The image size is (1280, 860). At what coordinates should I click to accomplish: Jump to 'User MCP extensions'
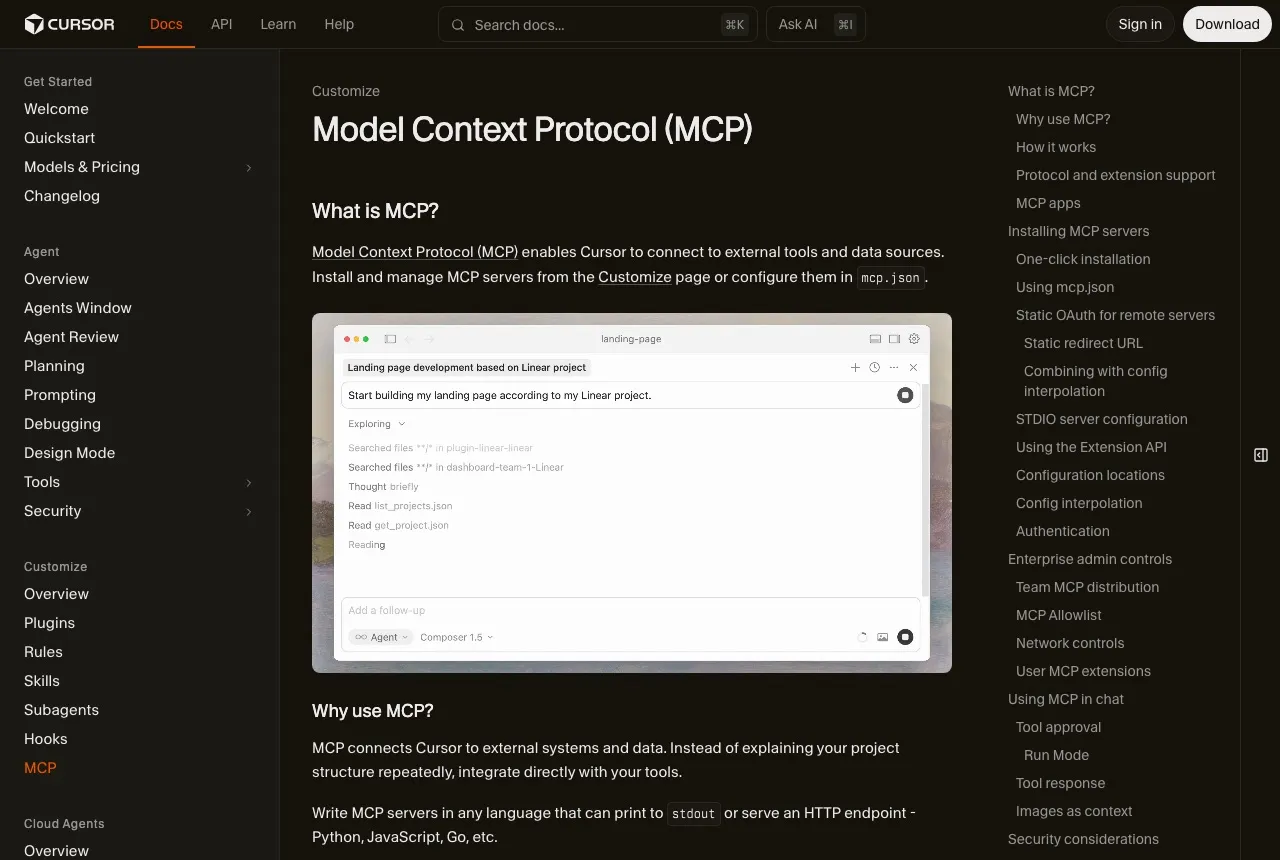point(1083,671)
